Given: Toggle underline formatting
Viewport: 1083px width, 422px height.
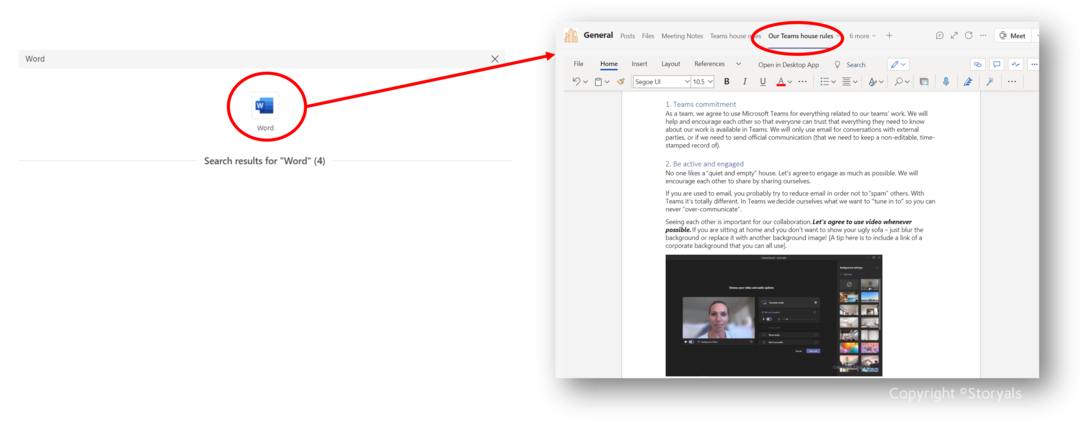Looking at the screenshot, I should click(763, 81).
